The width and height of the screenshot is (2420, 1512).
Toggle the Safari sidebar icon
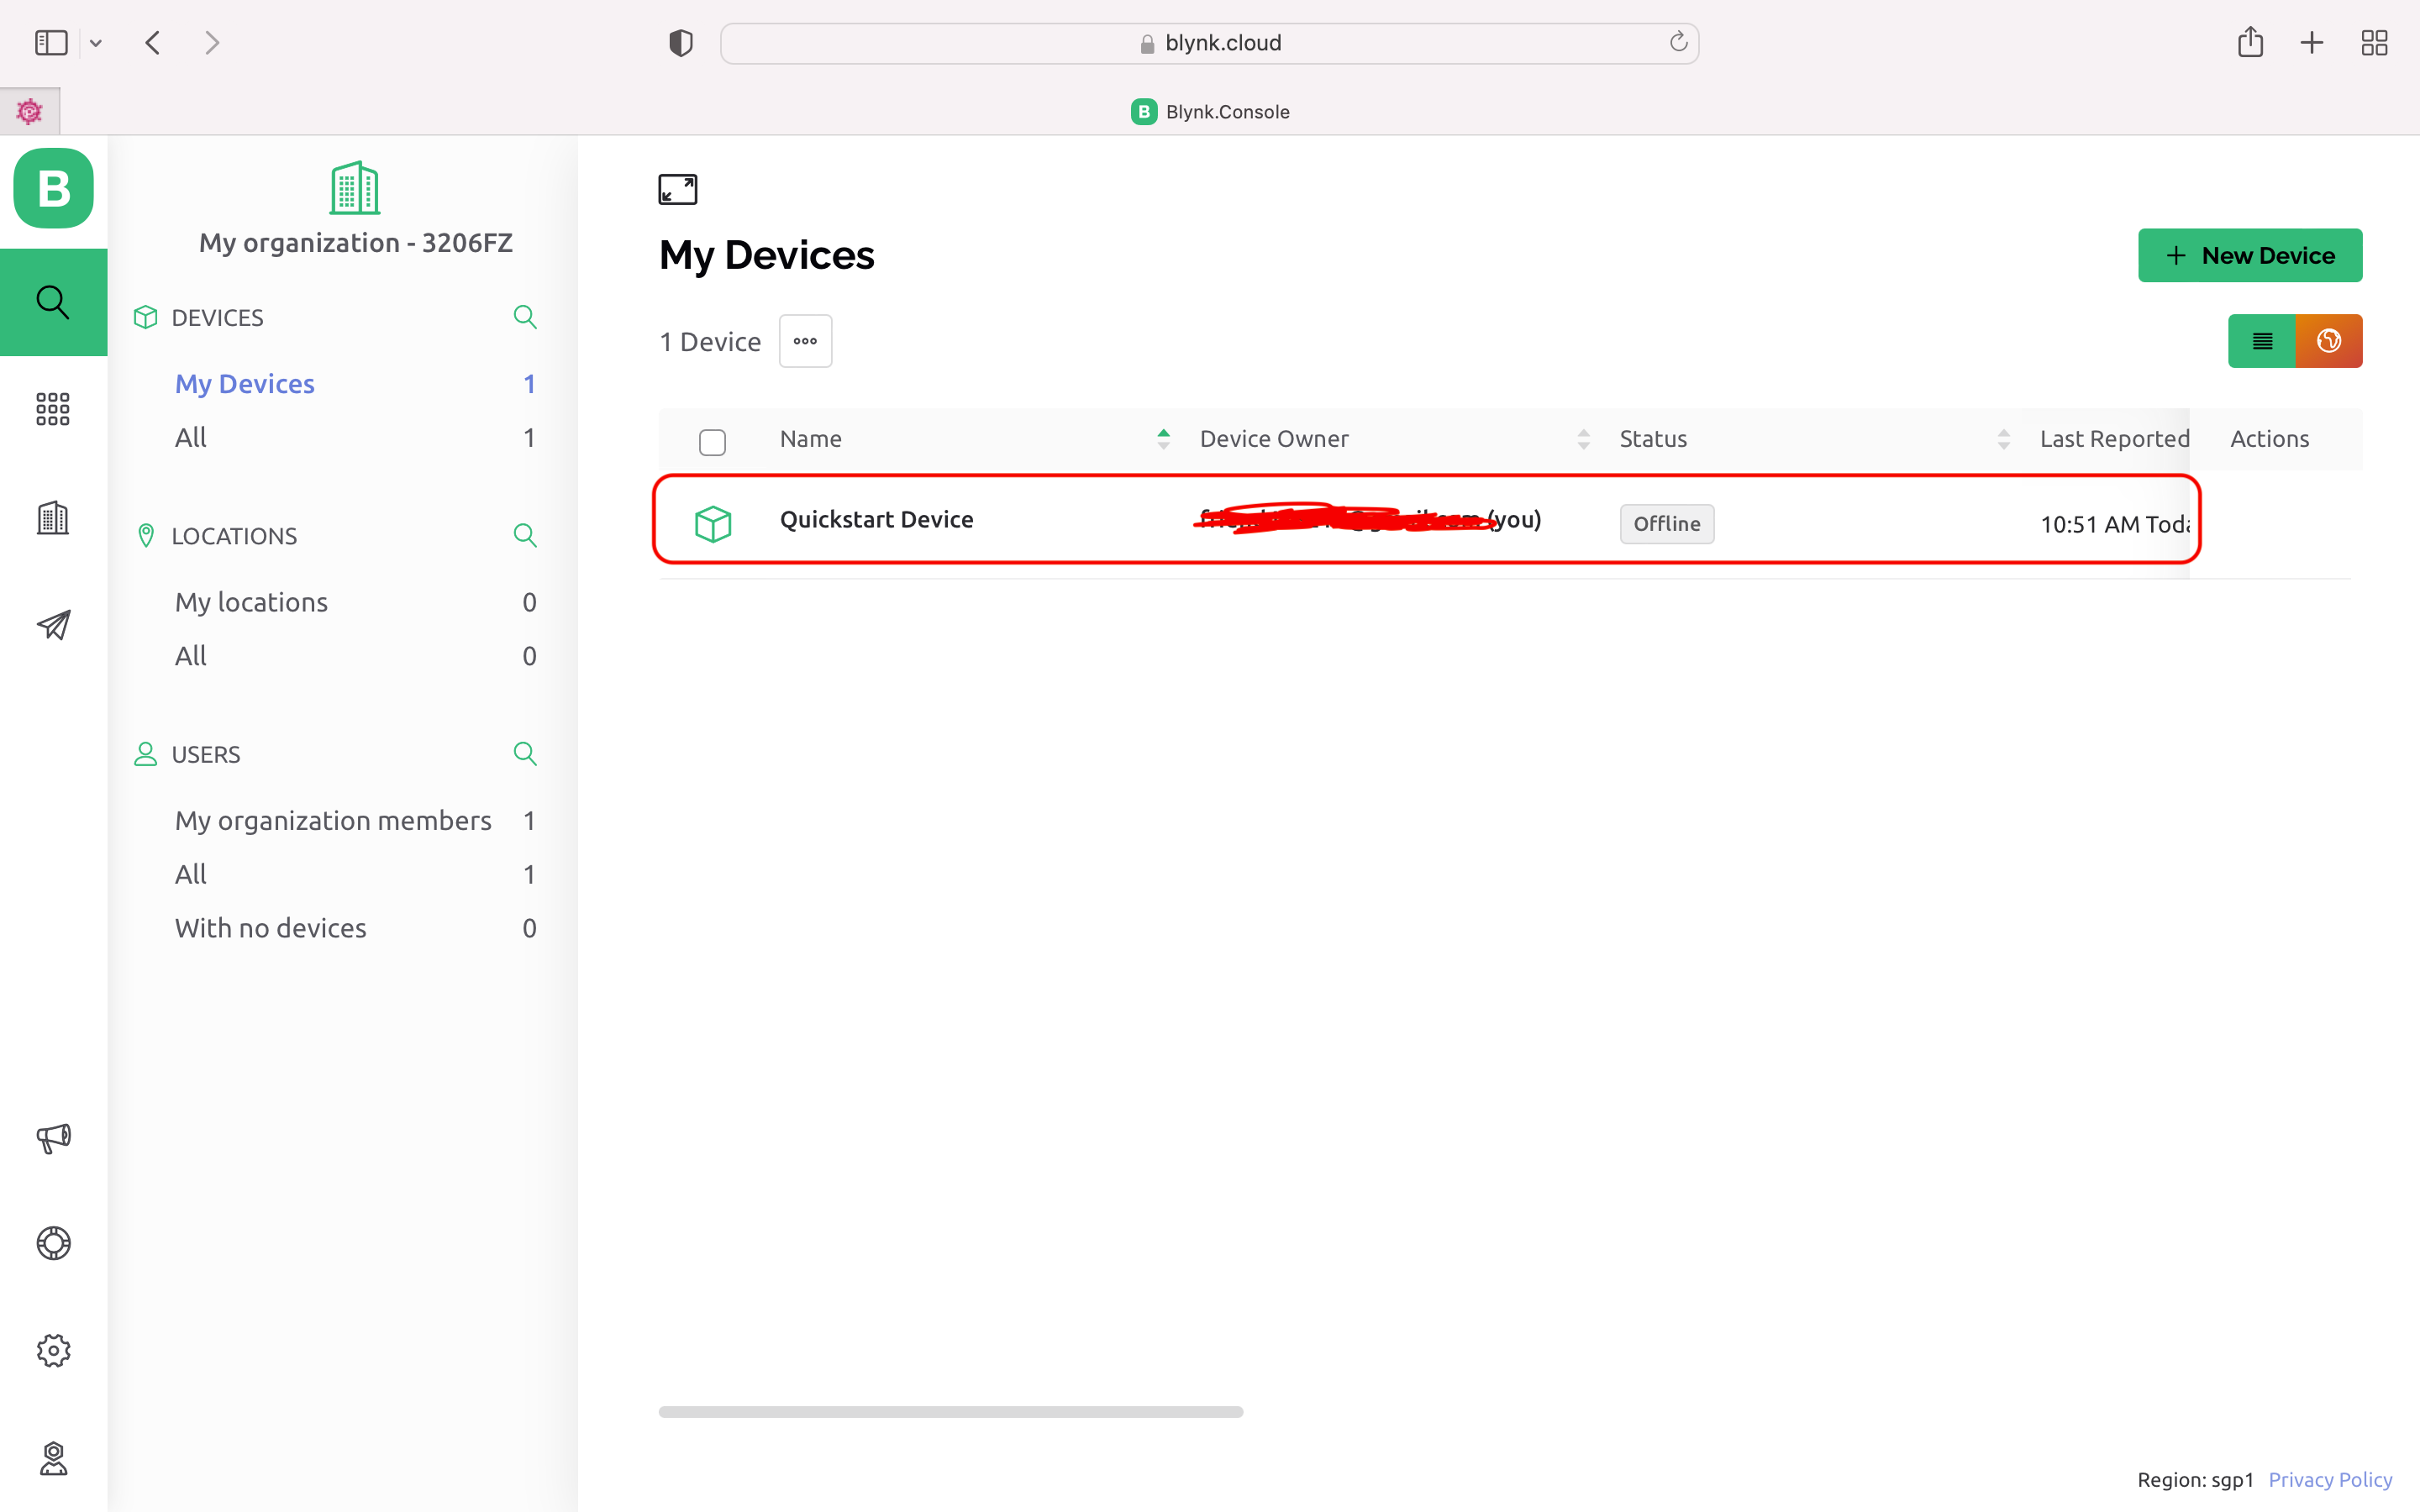[x=51, y=43]
